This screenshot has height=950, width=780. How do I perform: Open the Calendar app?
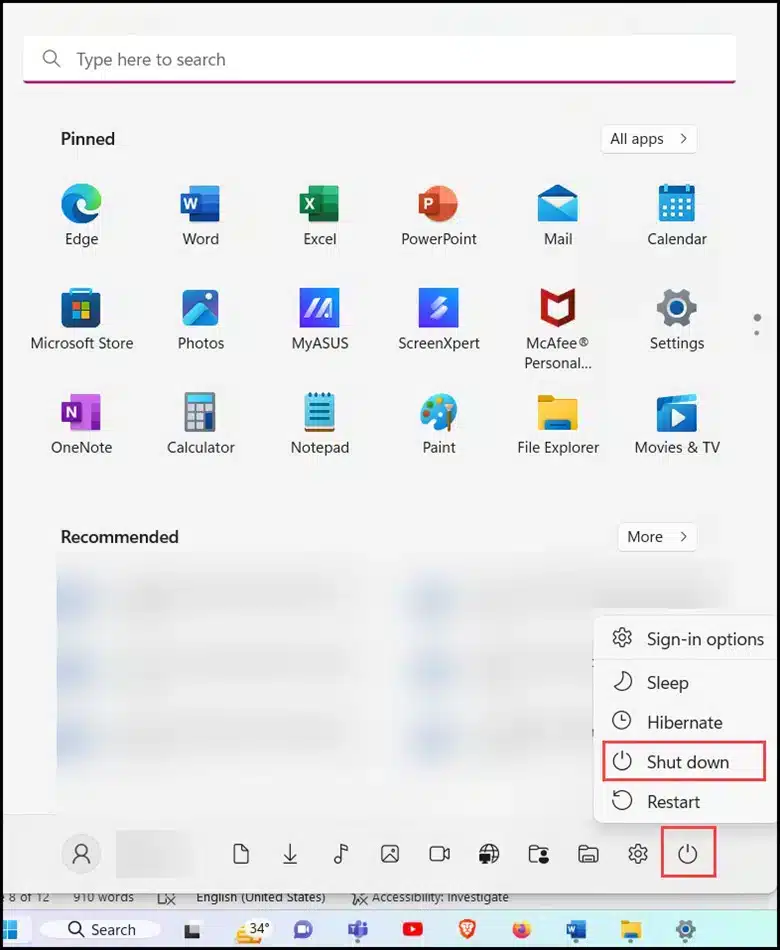(676, 215)
